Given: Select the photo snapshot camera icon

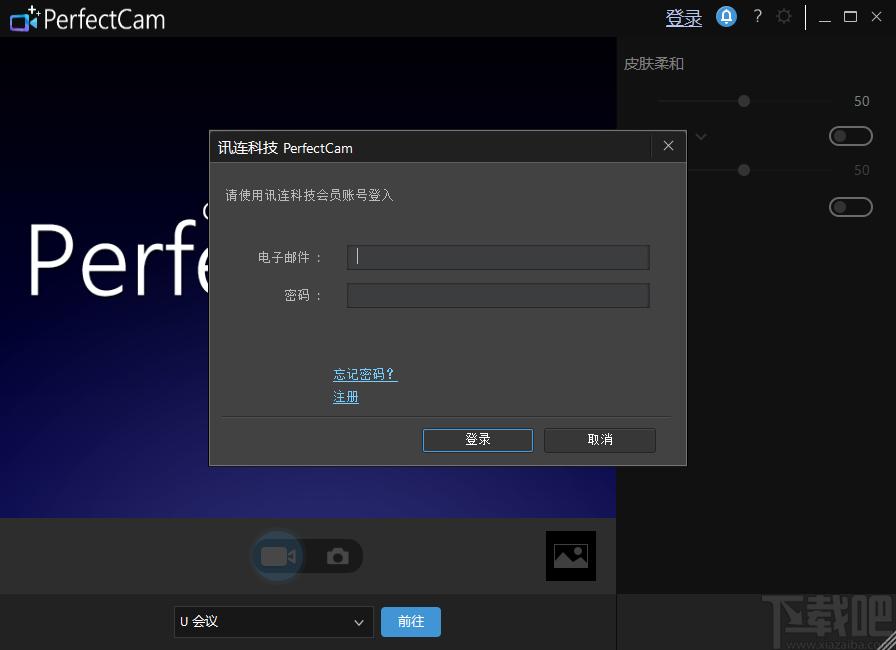Looking at the screenshot, I should pyautogui.click(x=338, y=556).
